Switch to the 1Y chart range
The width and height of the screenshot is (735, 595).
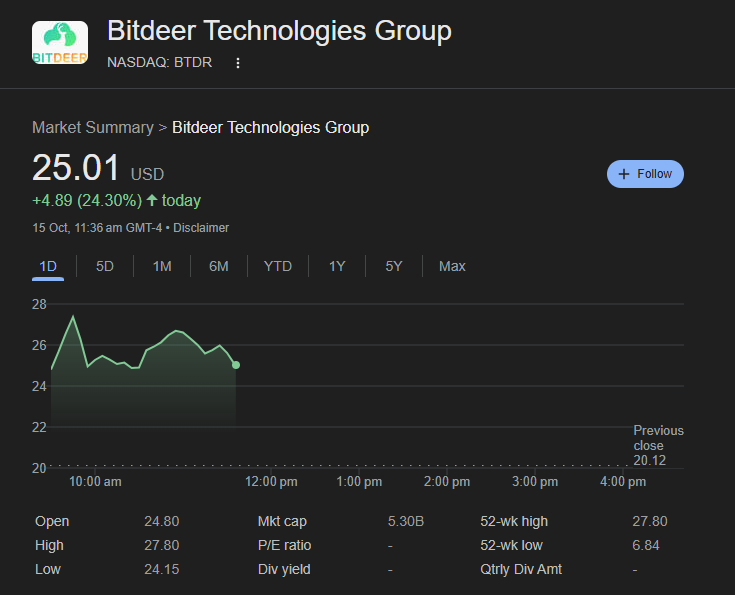[337, 266]
